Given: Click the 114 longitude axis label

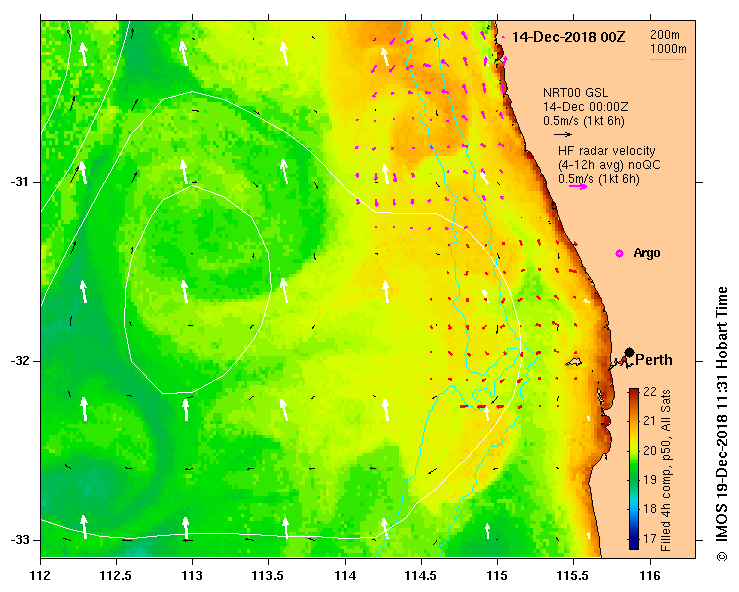Looking at the screenshot, I should 345,576.
